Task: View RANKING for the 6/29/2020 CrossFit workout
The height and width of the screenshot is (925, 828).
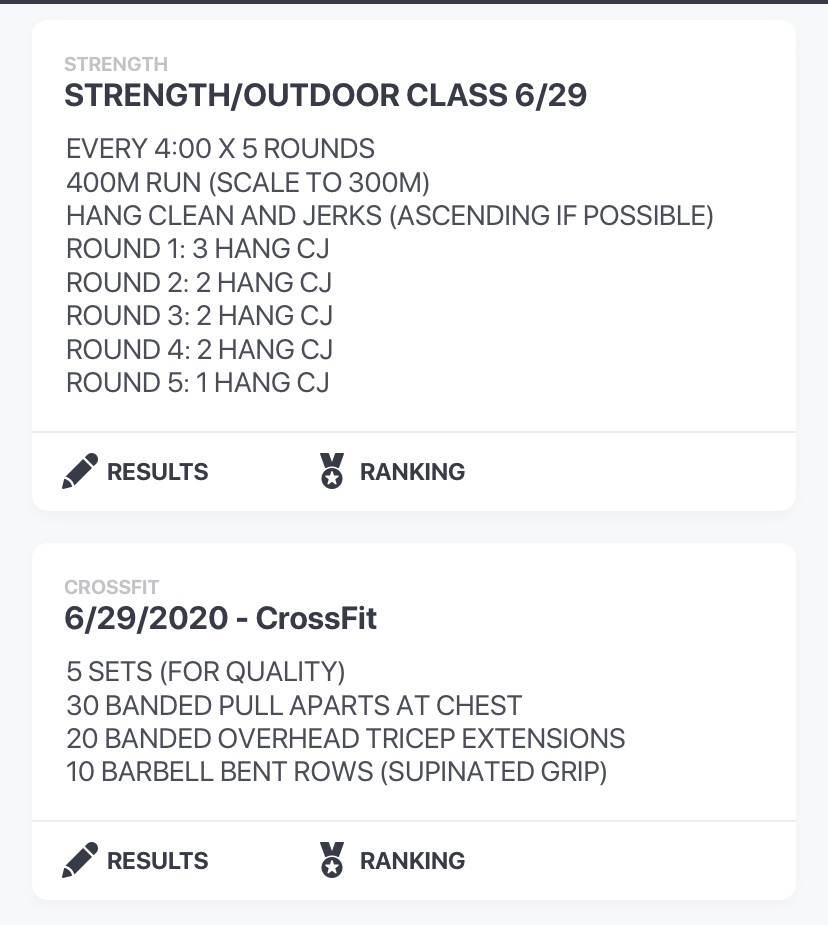Action: click(x=412, y=861)
